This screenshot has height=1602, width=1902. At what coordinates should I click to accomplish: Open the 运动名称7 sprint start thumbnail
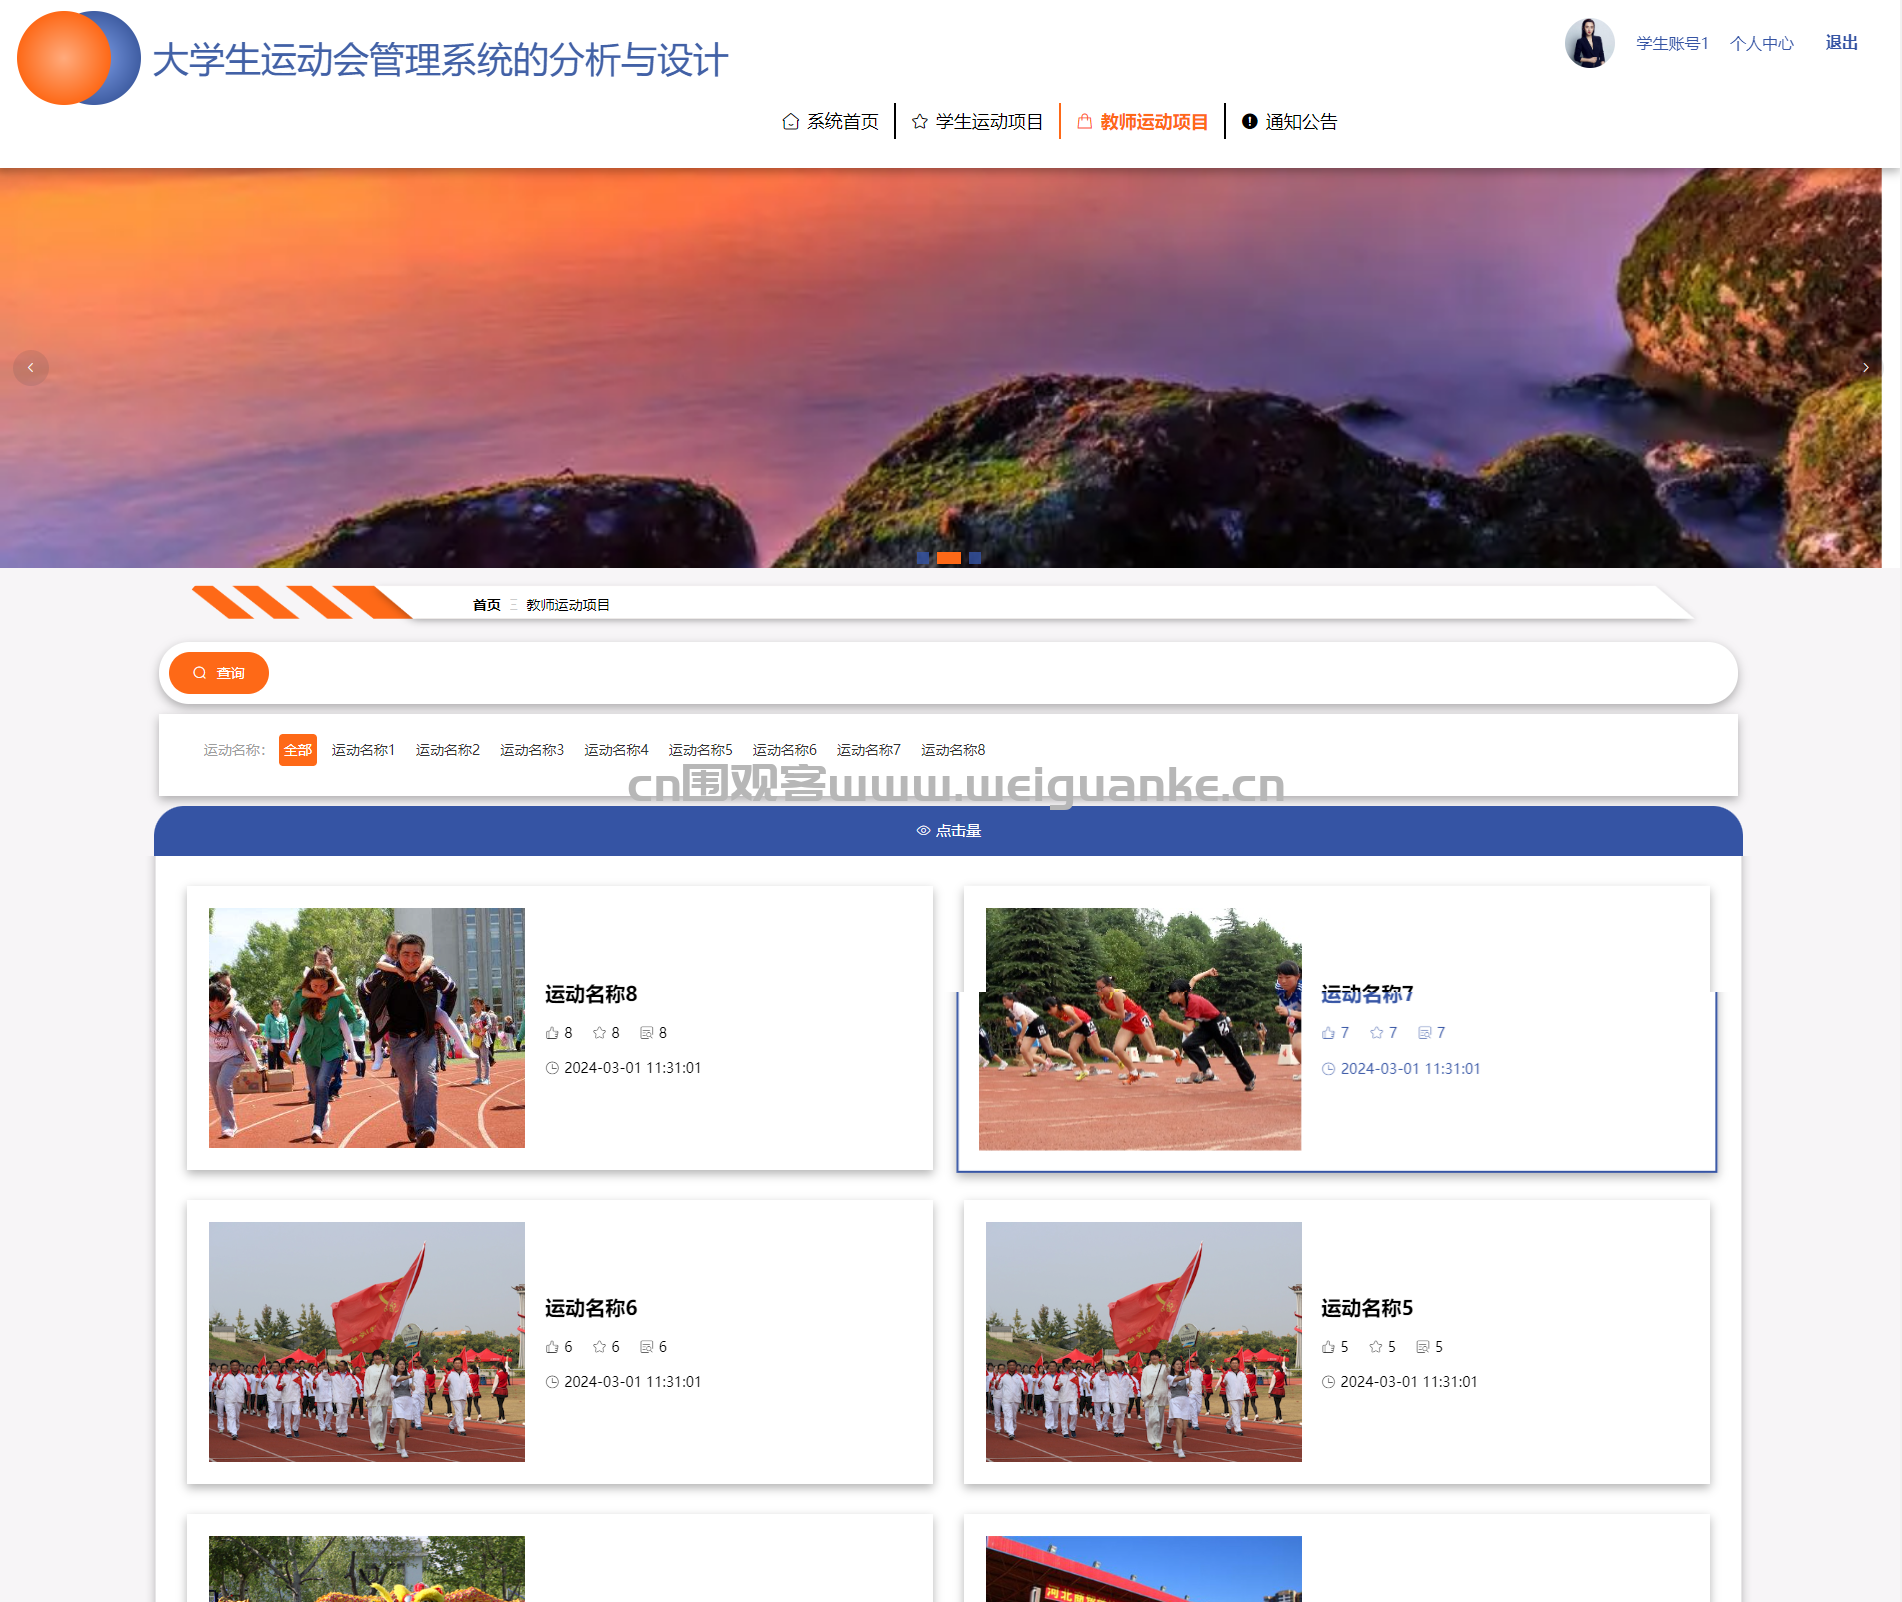click(x=1140, y=1029)
